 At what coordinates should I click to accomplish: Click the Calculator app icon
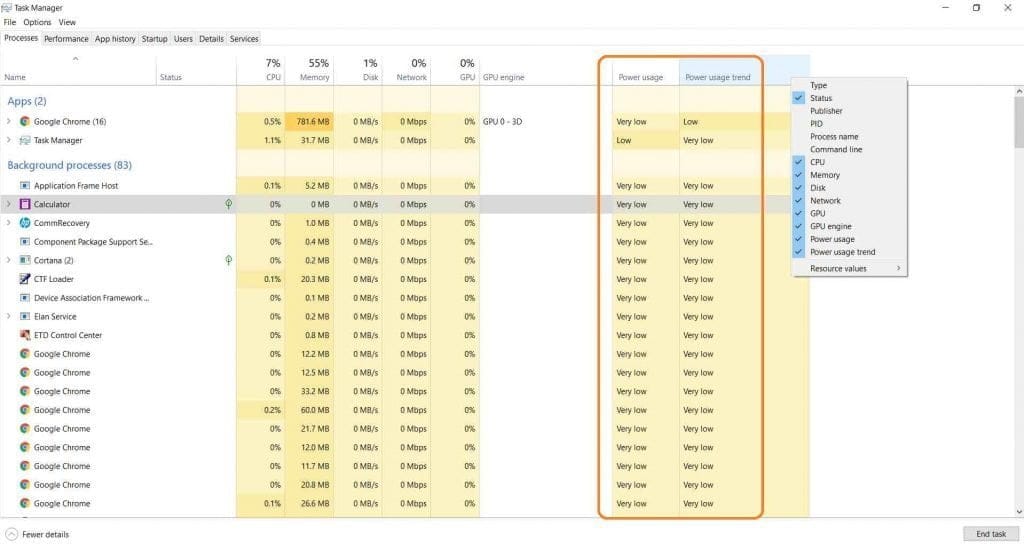(x=25, y=204)
